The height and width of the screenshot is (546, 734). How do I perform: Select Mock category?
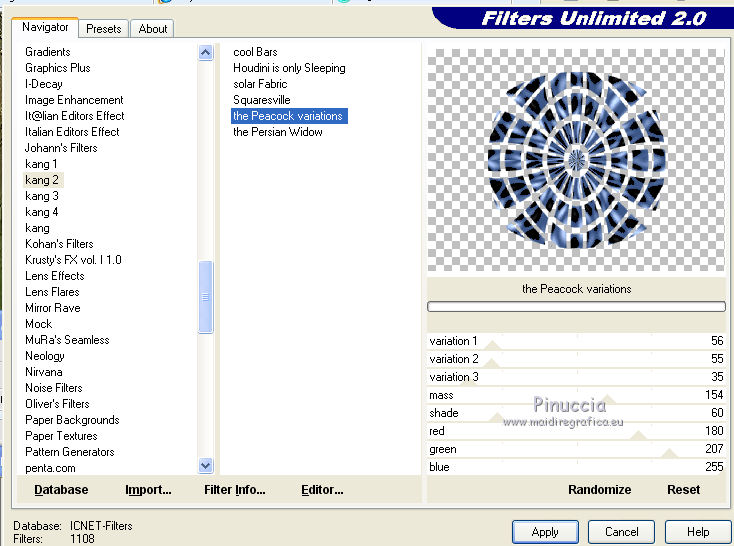tap(38, 324)
